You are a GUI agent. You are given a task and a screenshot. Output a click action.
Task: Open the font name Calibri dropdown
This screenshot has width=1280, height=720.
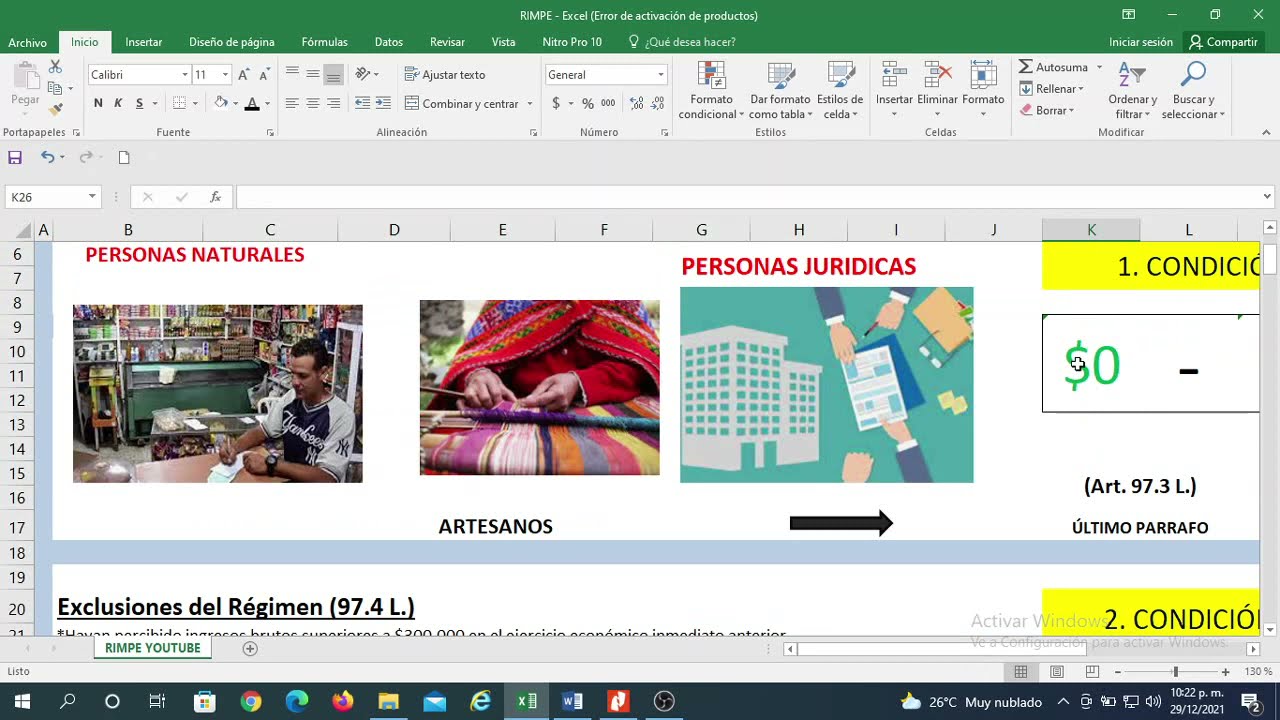click(185, 75)
